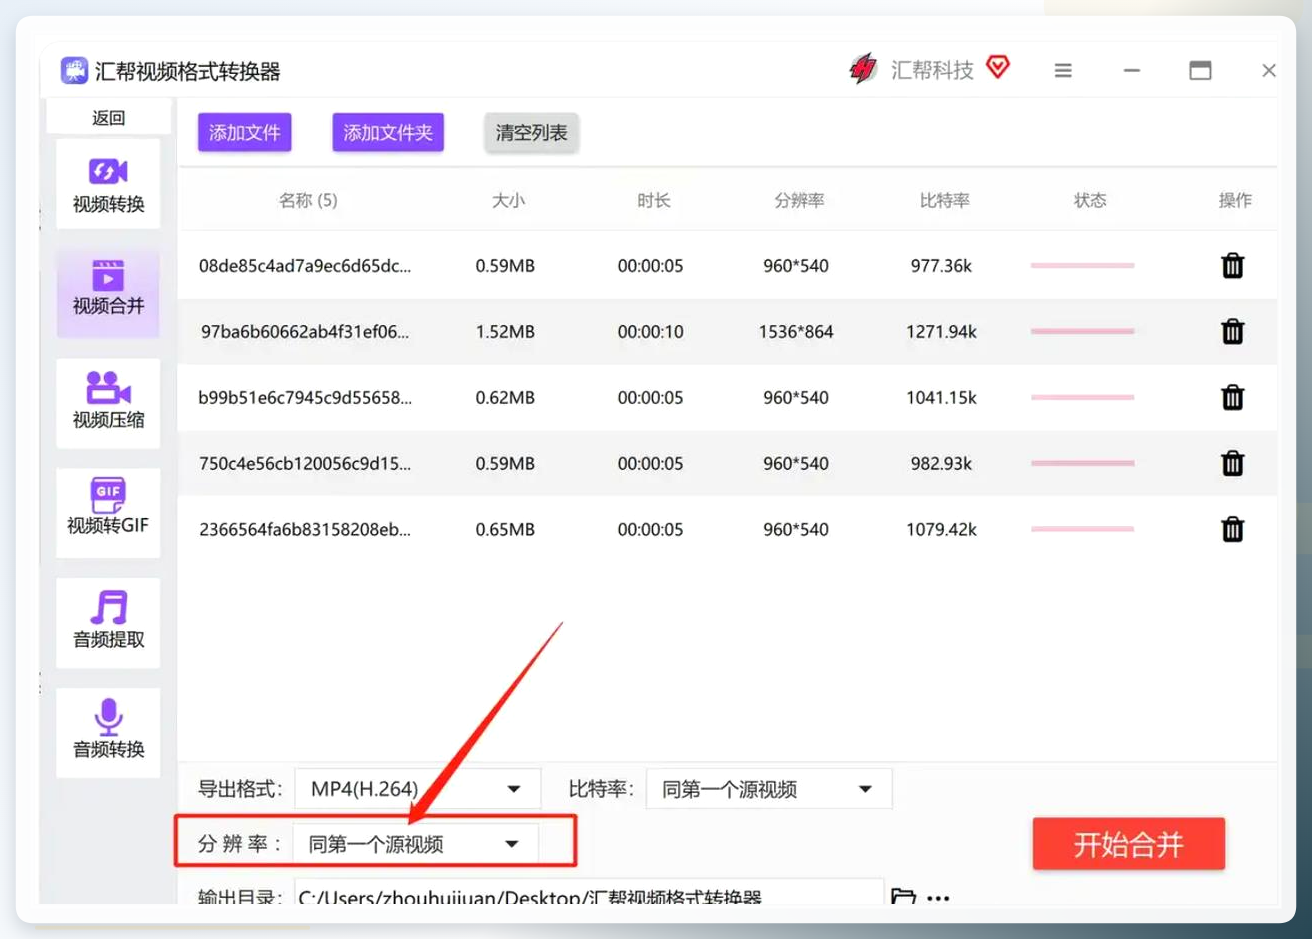Click the 操作 column header
Screen dimensions: 1312x939
click(1235, 200)
